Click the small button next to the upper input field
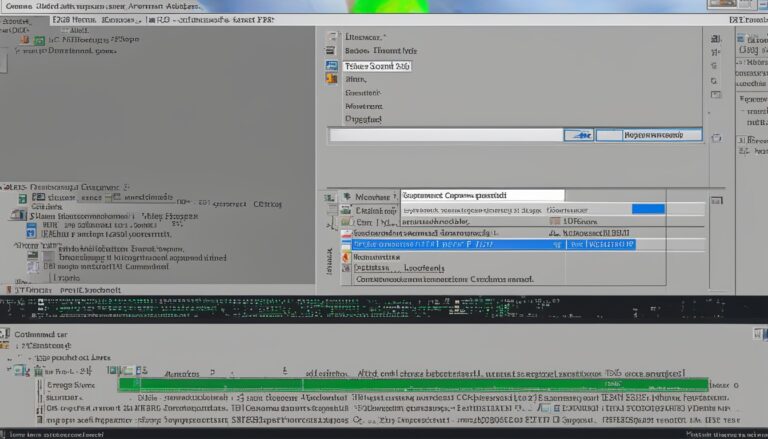Viewport: 768px width, 439px height. (577, 135)
